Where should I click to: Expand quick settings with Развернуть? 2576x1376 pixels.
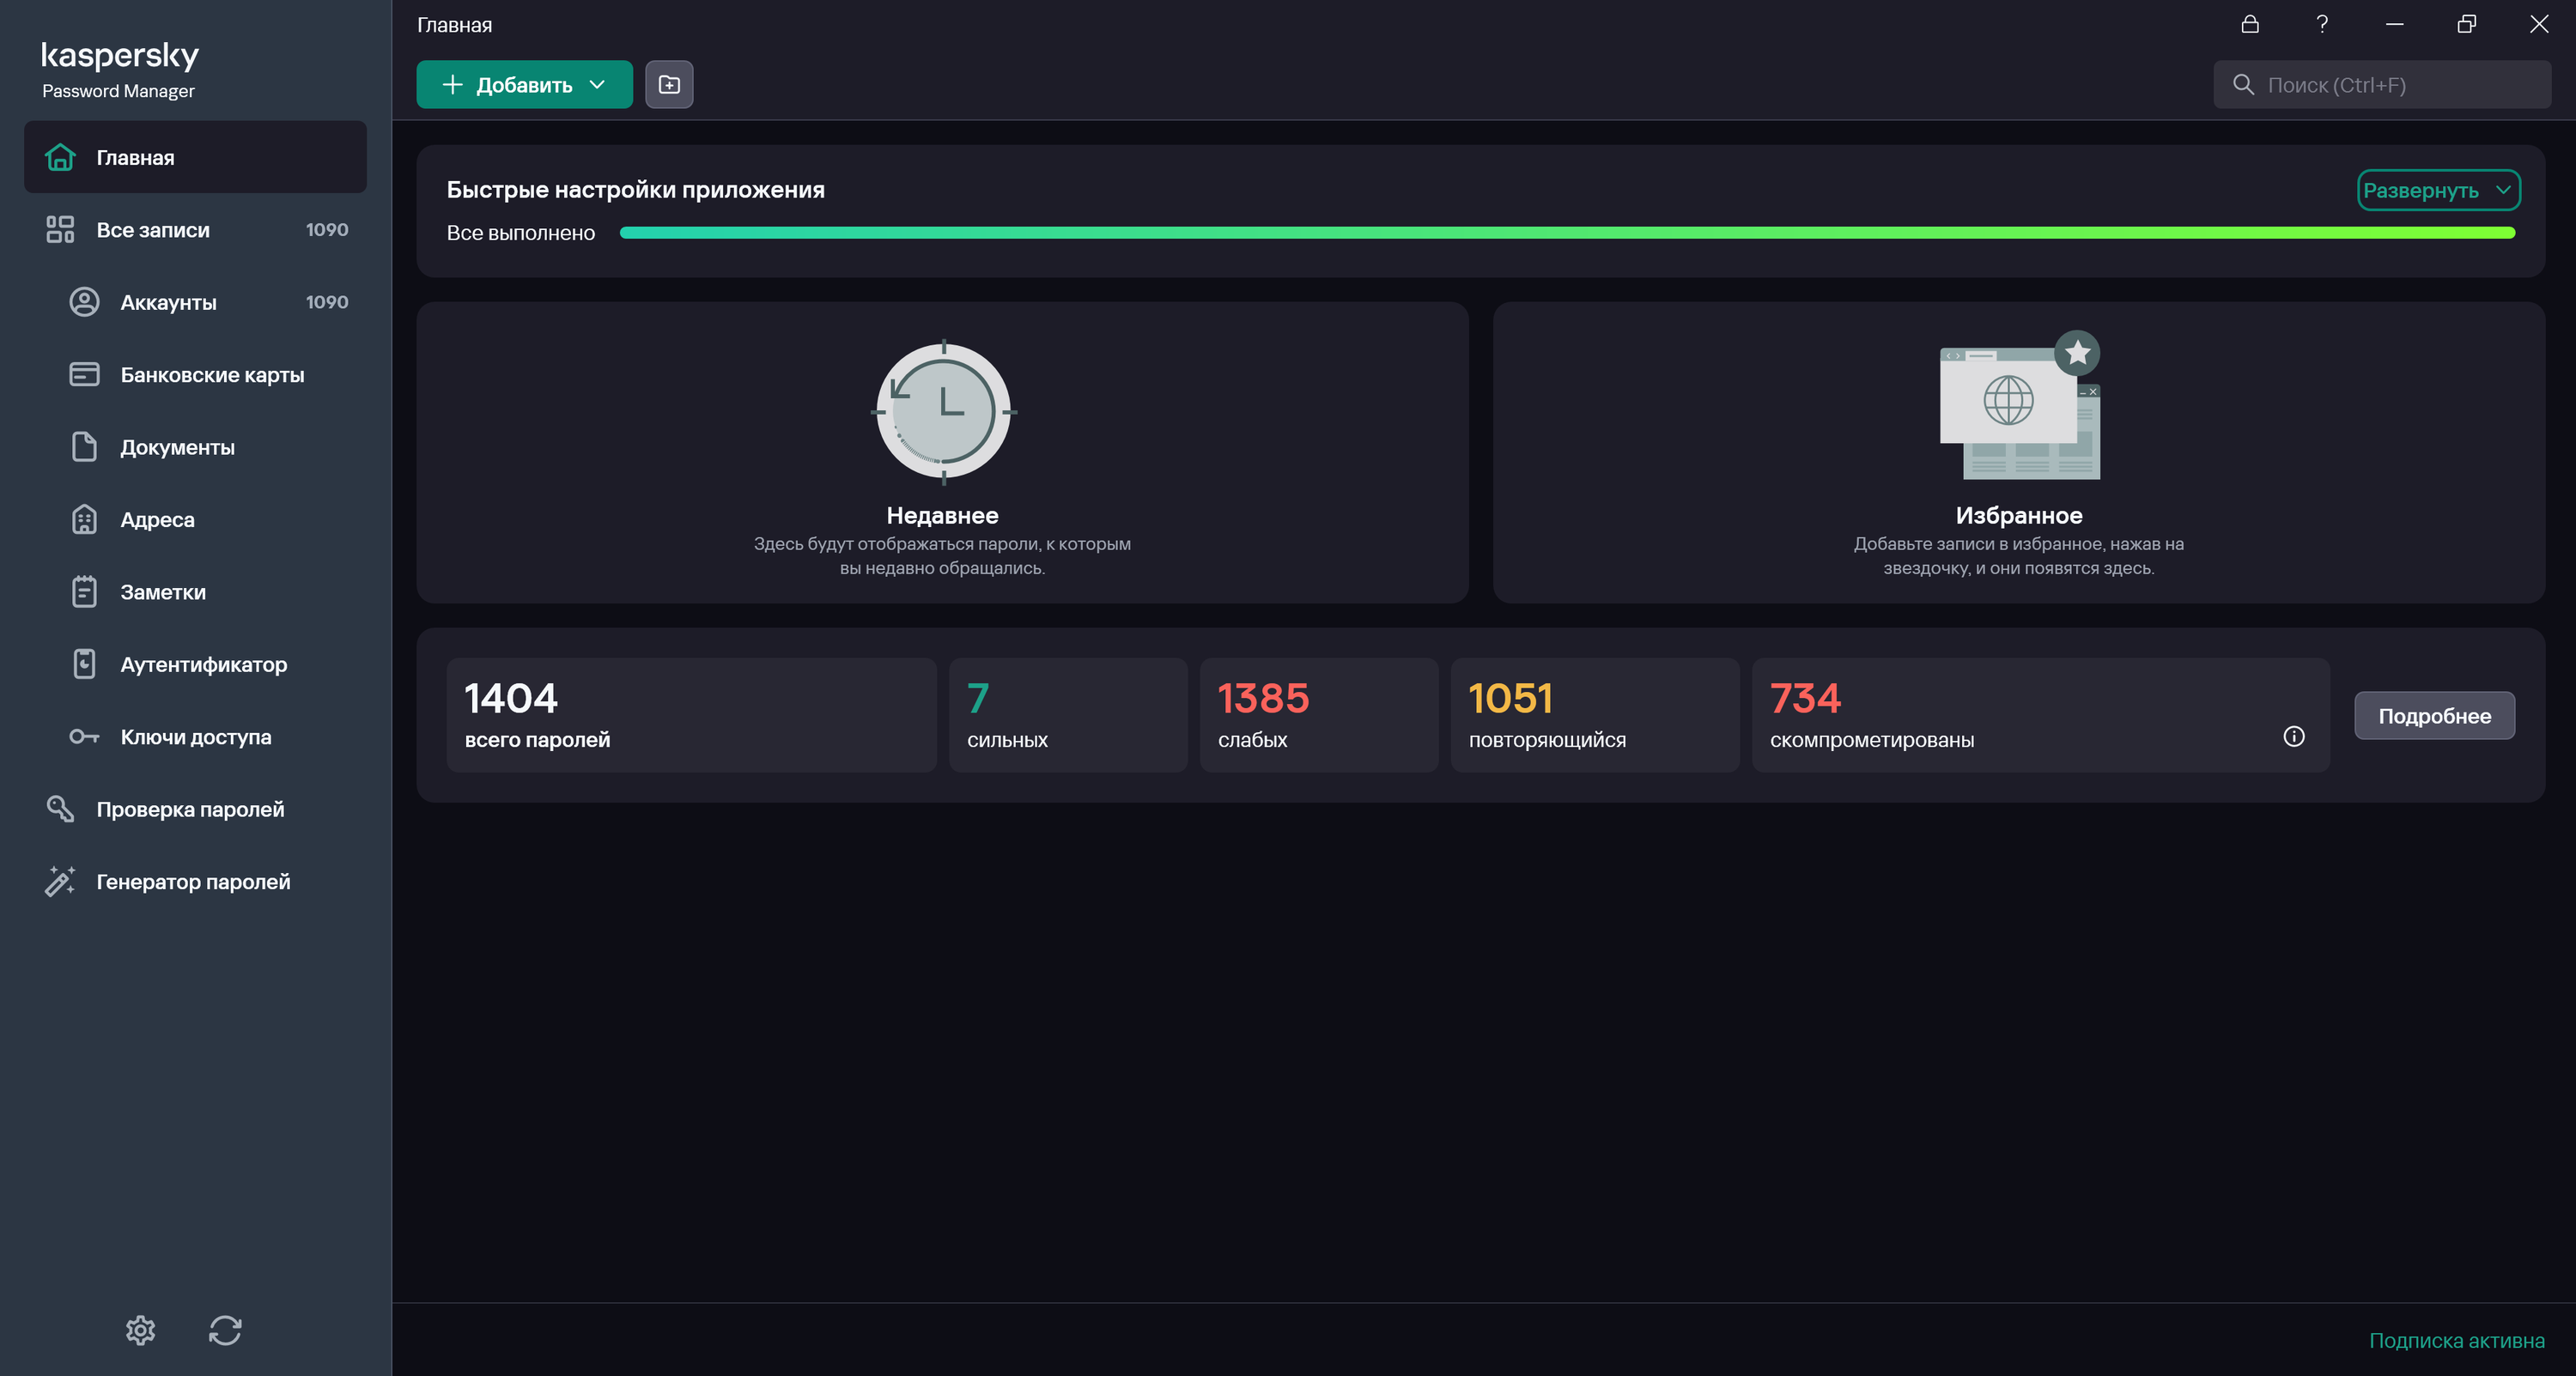click(x=2438, y=190)
